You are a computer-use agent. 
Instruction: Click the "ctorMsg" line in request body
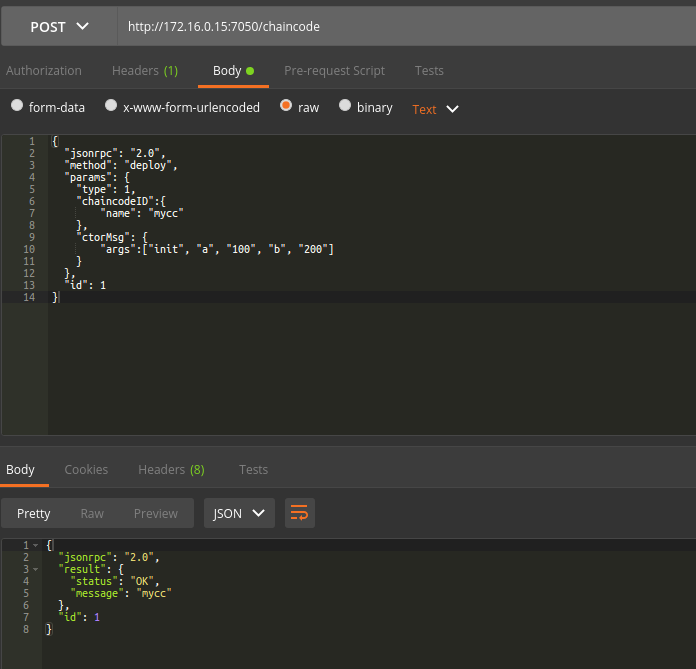tap(112, 237)
